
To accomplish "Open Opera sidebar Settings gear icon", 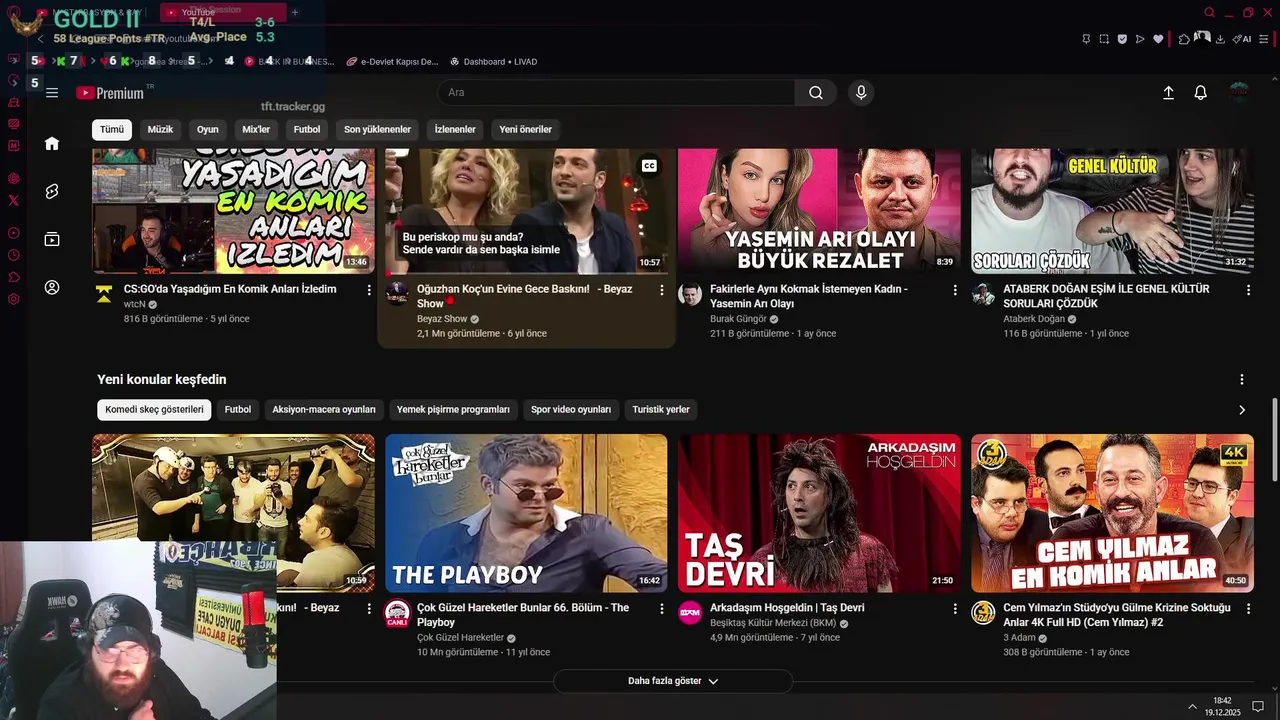I will (14, 299).
